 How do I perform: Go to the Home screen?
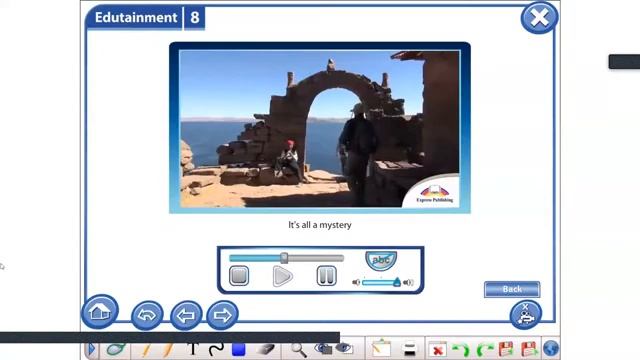[100, 312]
